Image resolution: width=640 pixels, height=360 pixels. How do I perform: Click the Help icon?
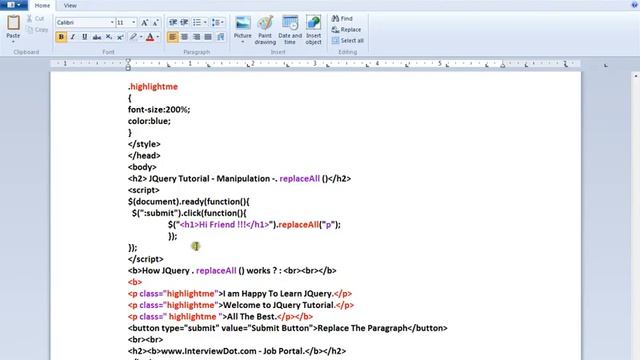(635, 5)
